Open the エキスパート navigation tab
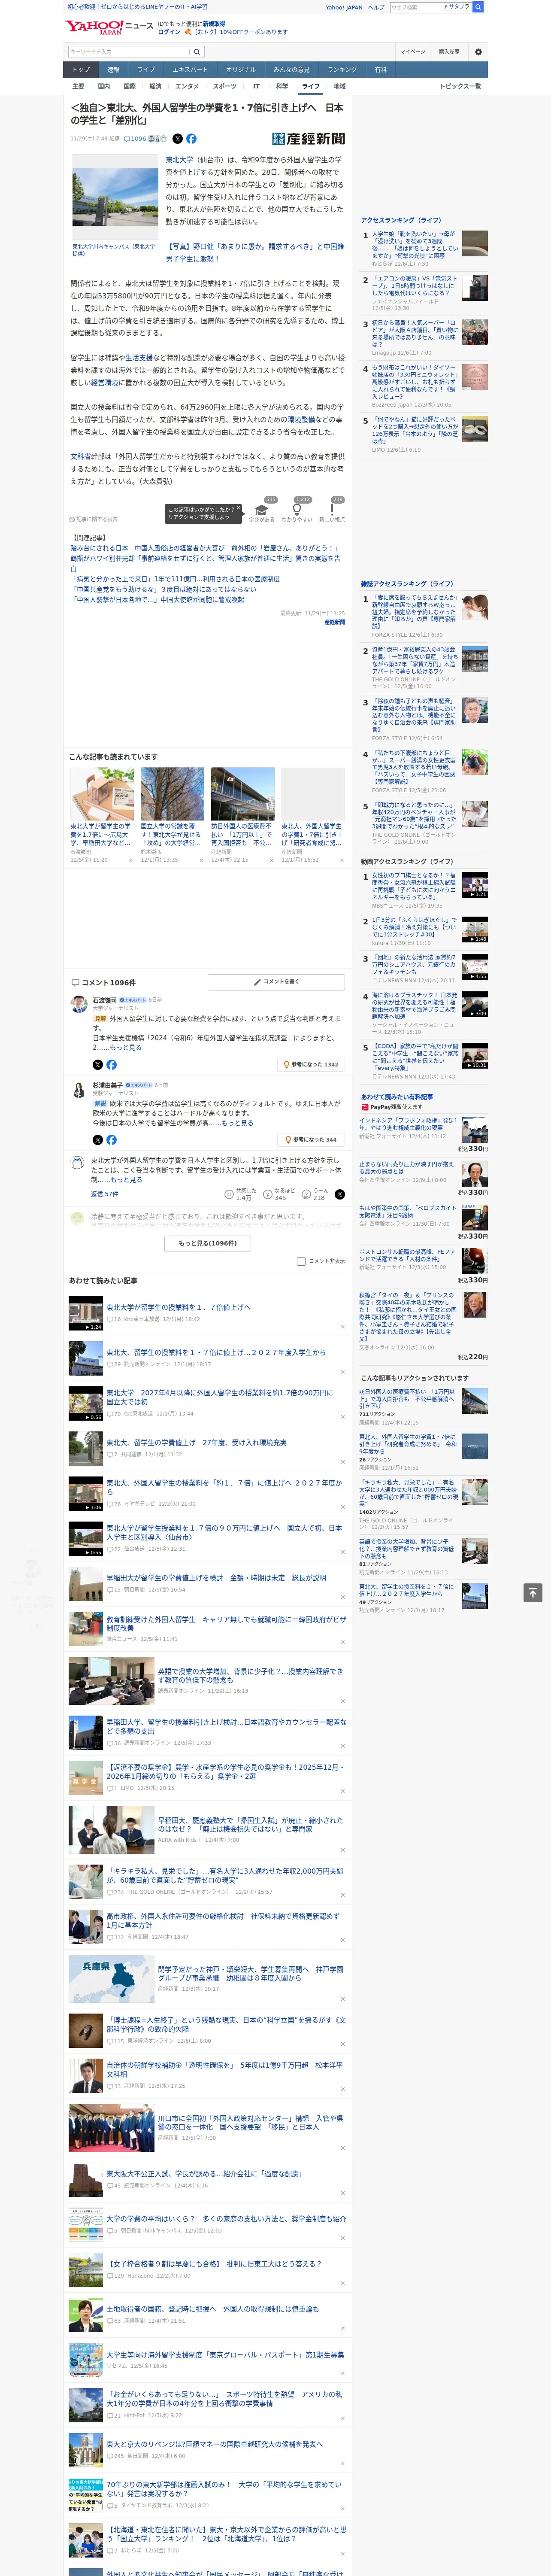Viewport: 551px width, 2576px height. pos(190,70)
